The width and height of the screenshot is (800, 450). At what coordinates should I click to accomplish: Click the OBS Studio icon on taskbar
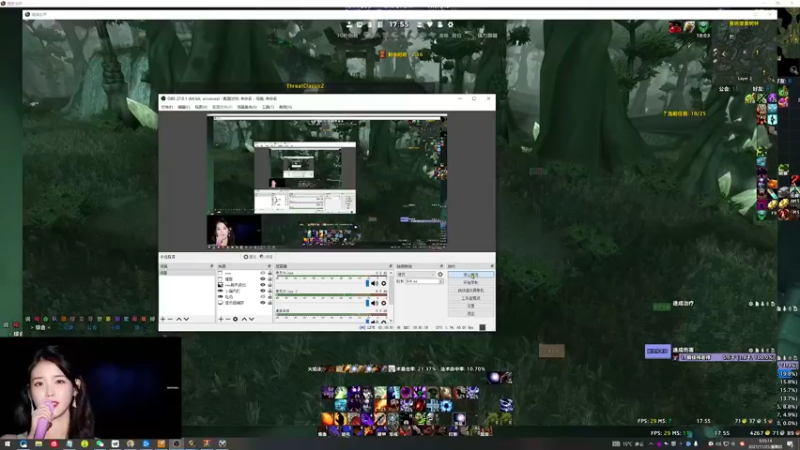[177, 444]
